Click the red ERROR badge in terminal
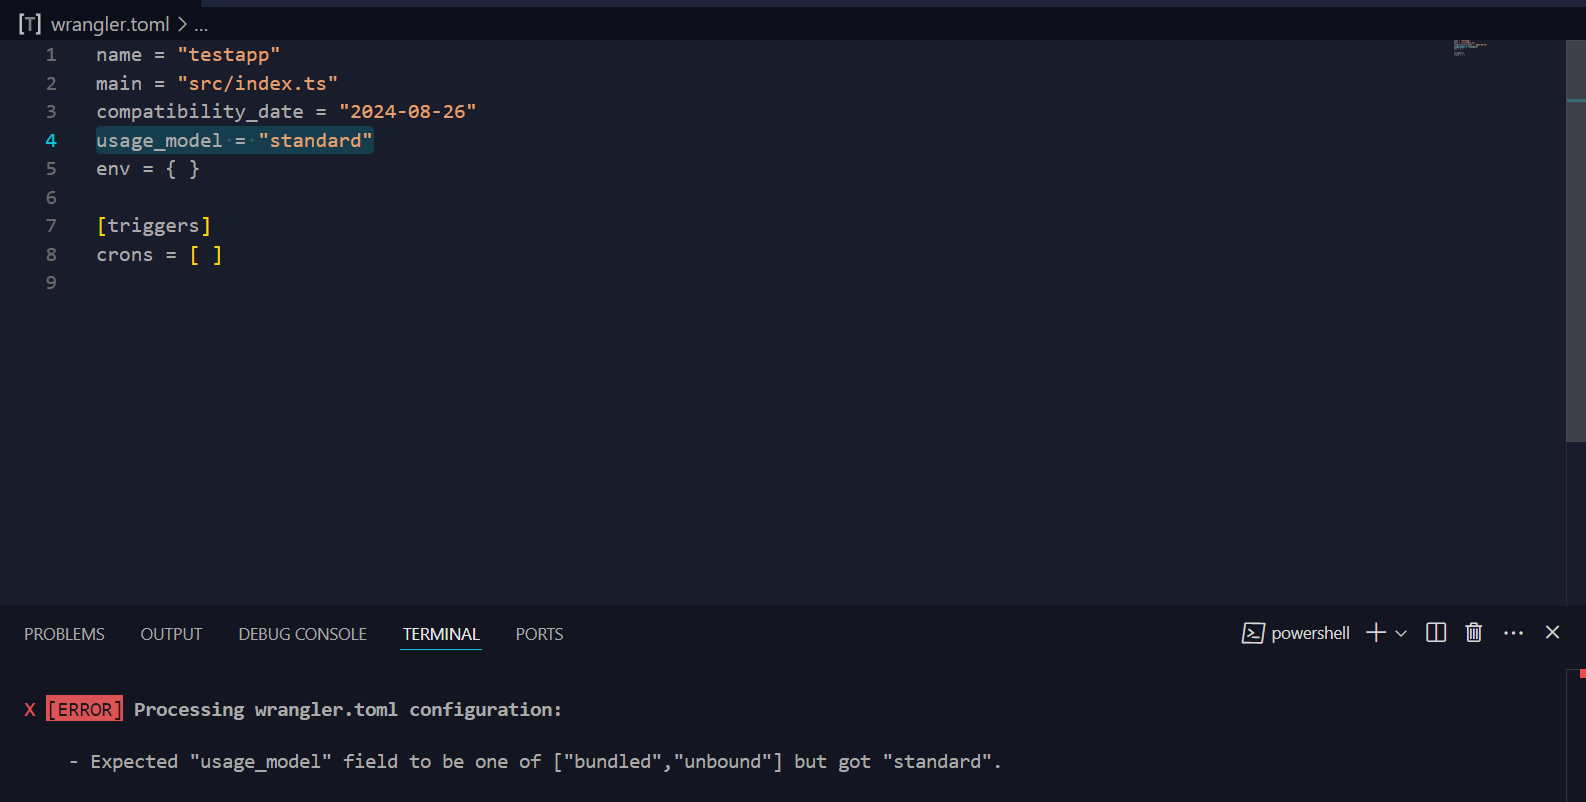1586x802 pixels. [x=85, y=709]
